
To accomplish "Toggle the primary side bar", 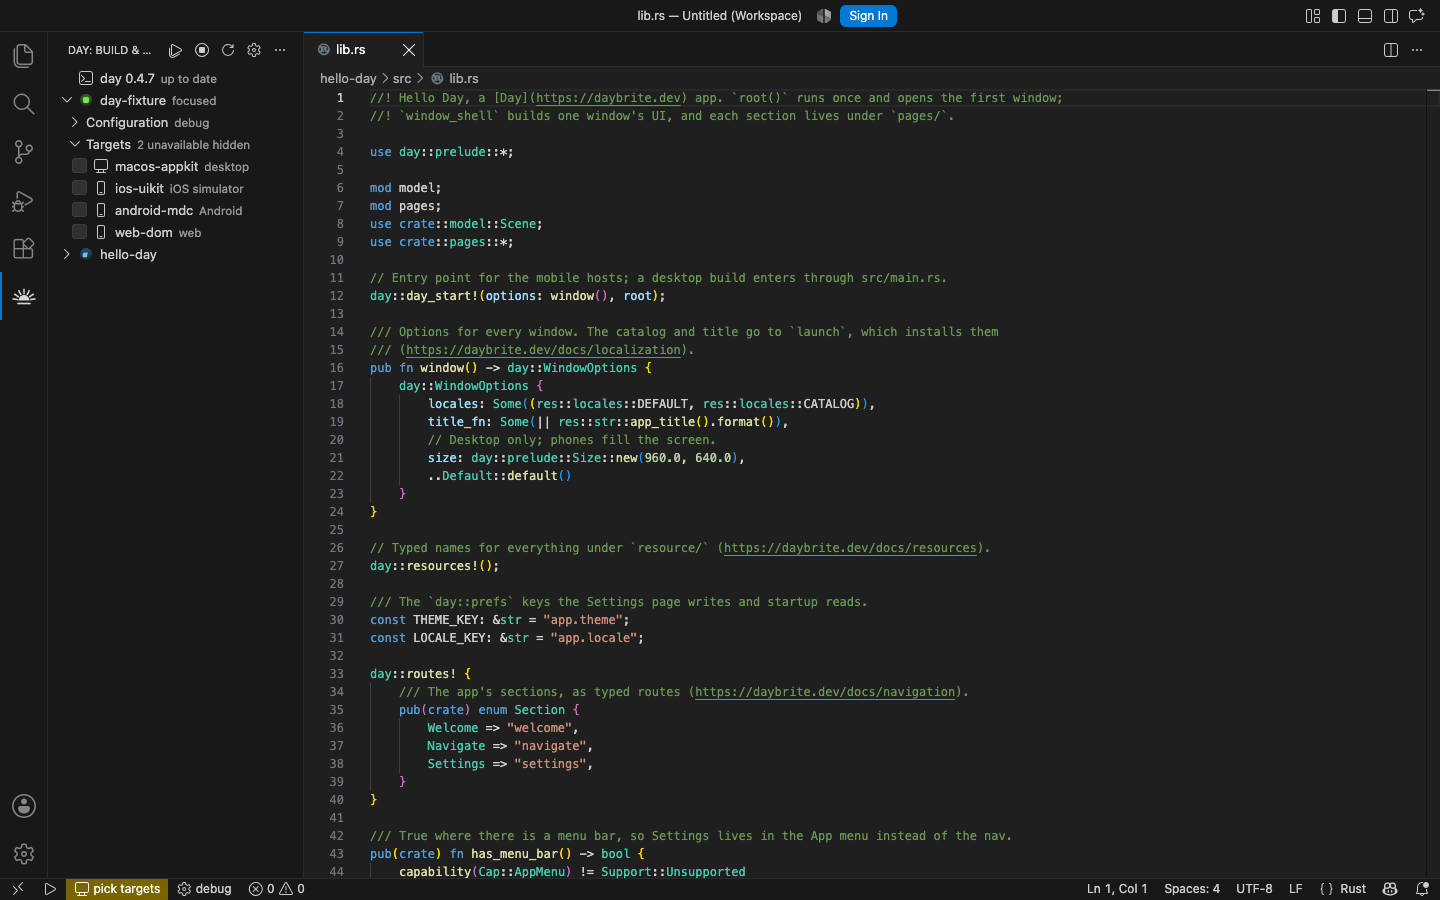I will click(1339, 16).
